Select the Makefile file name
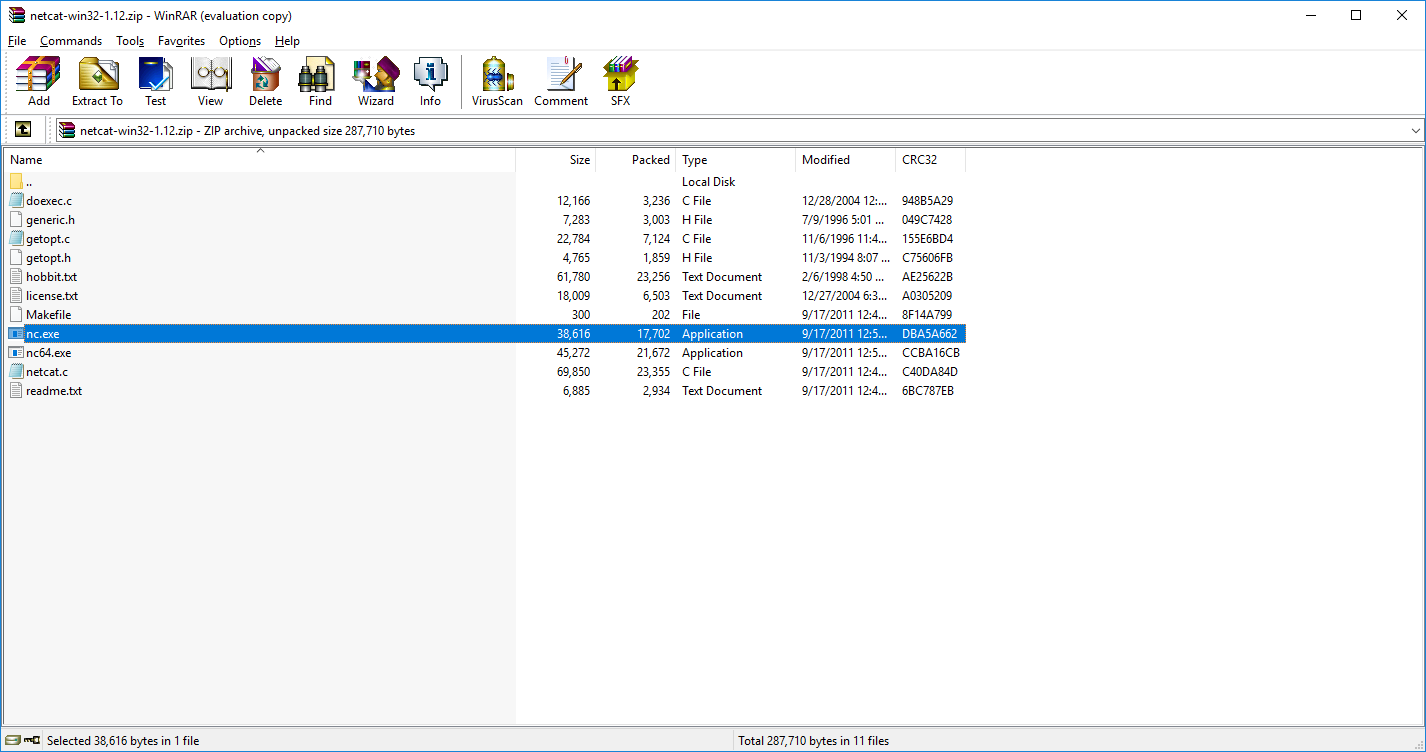This screenshot has height=752, width=1426. click(49, 315)
